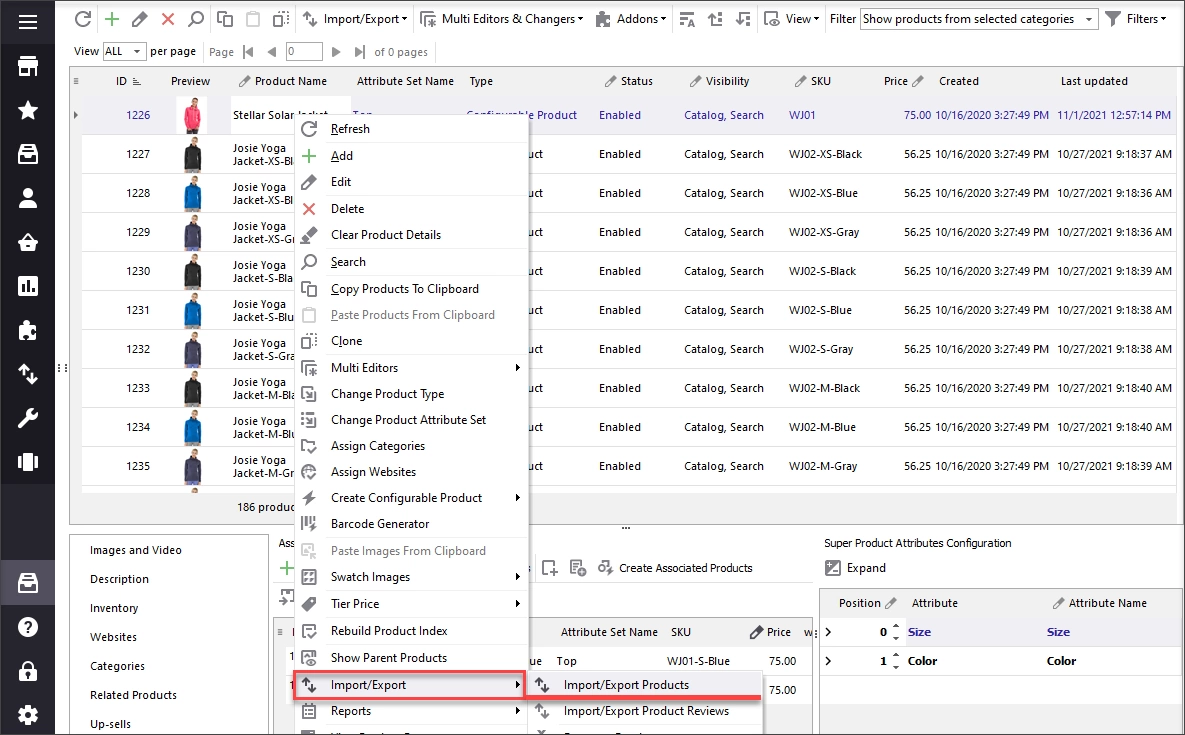Expand the Color attribute row

click(x=828, y=661)
